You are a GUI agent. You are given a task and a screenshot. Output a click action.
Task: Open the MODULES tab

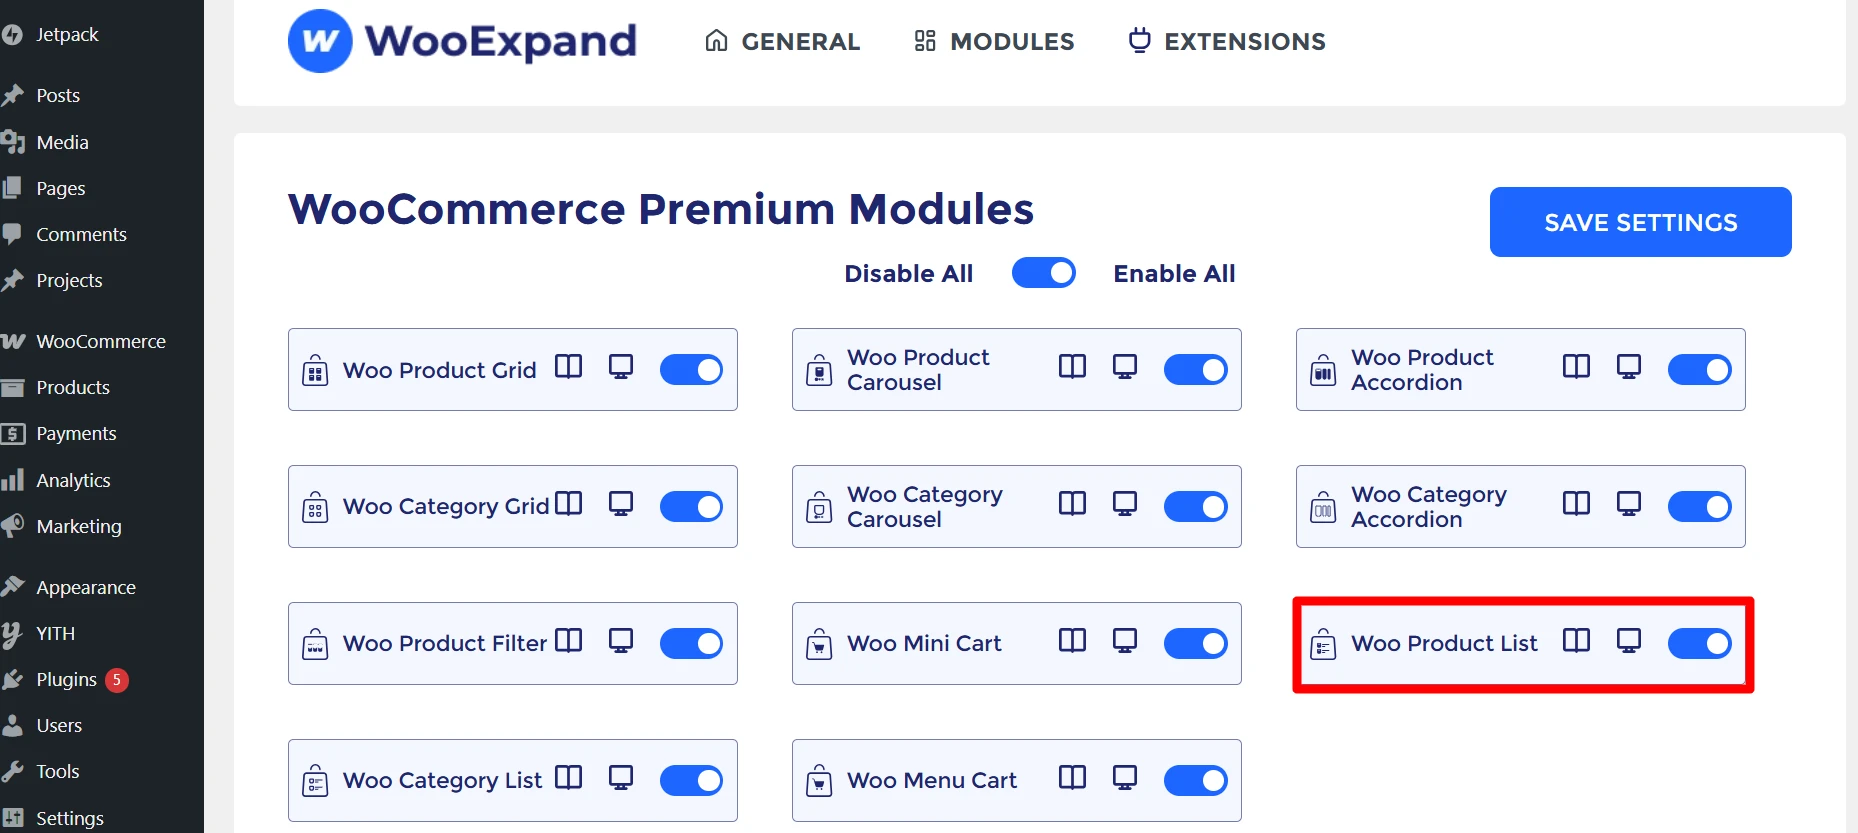coord(994,41)
